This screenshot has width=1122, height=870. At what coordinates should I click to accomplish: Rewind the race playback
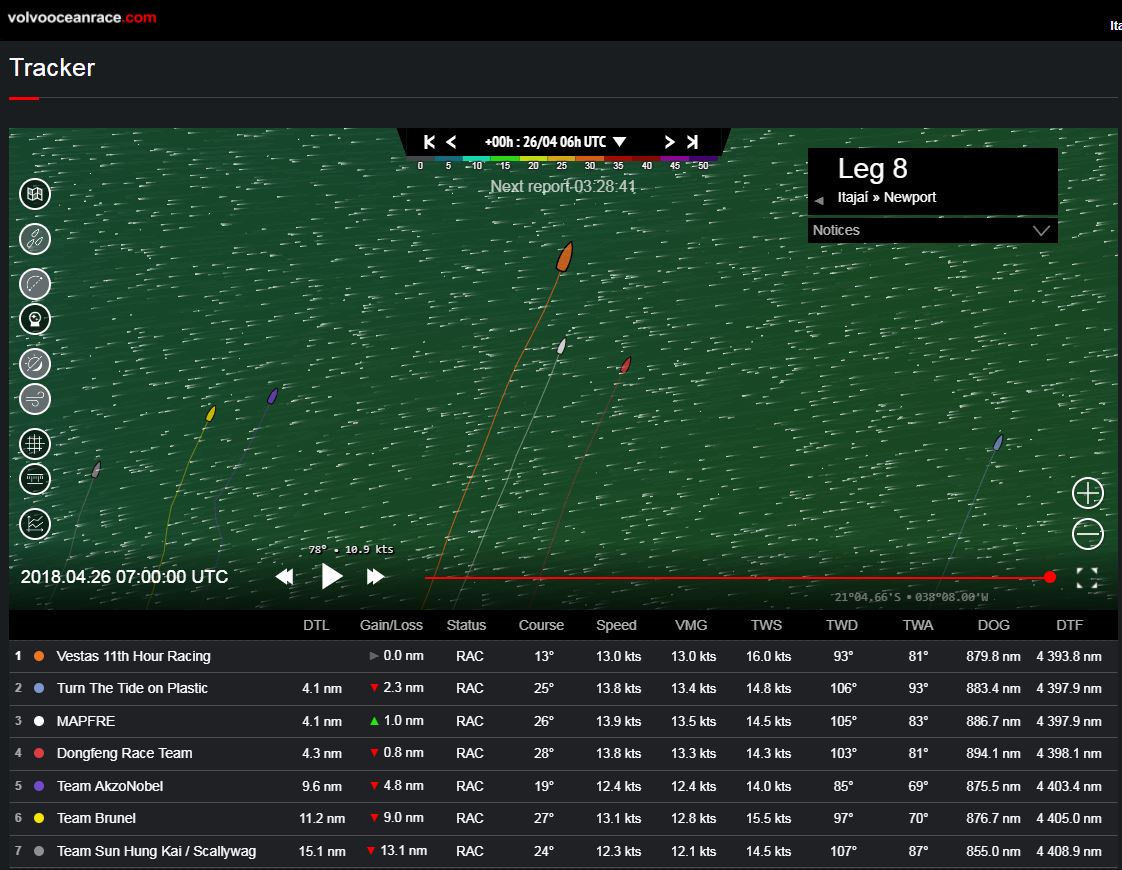[x=285, y=577]
